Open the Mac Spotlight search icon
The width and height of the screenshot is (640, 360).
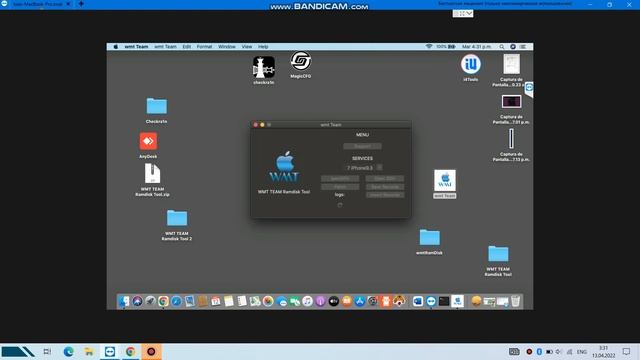[x=502, y=47]
